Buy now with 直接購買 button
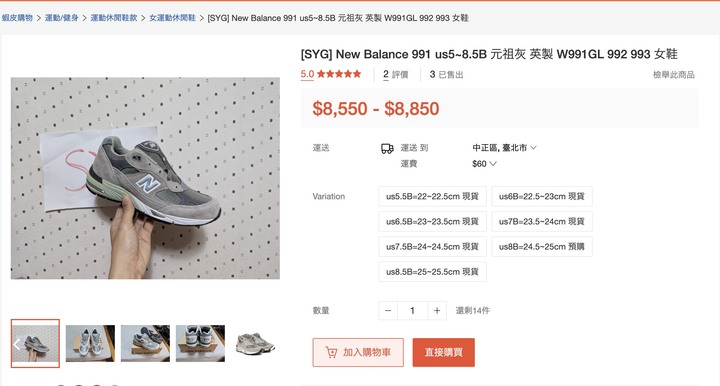The width and height of the screenshot is (720, 386). coord(444,352)
